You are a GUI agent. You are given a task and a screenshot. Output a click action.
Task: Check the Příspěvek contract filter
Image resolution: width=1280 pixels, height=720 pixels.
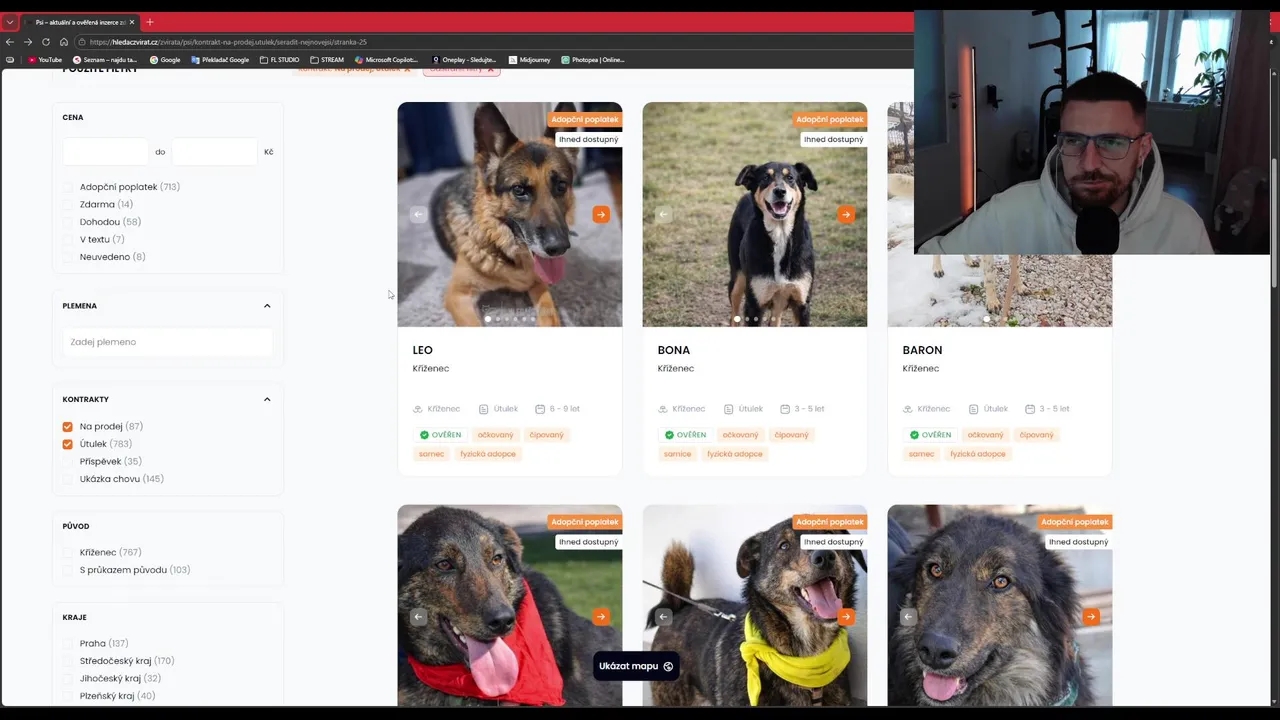68,461
